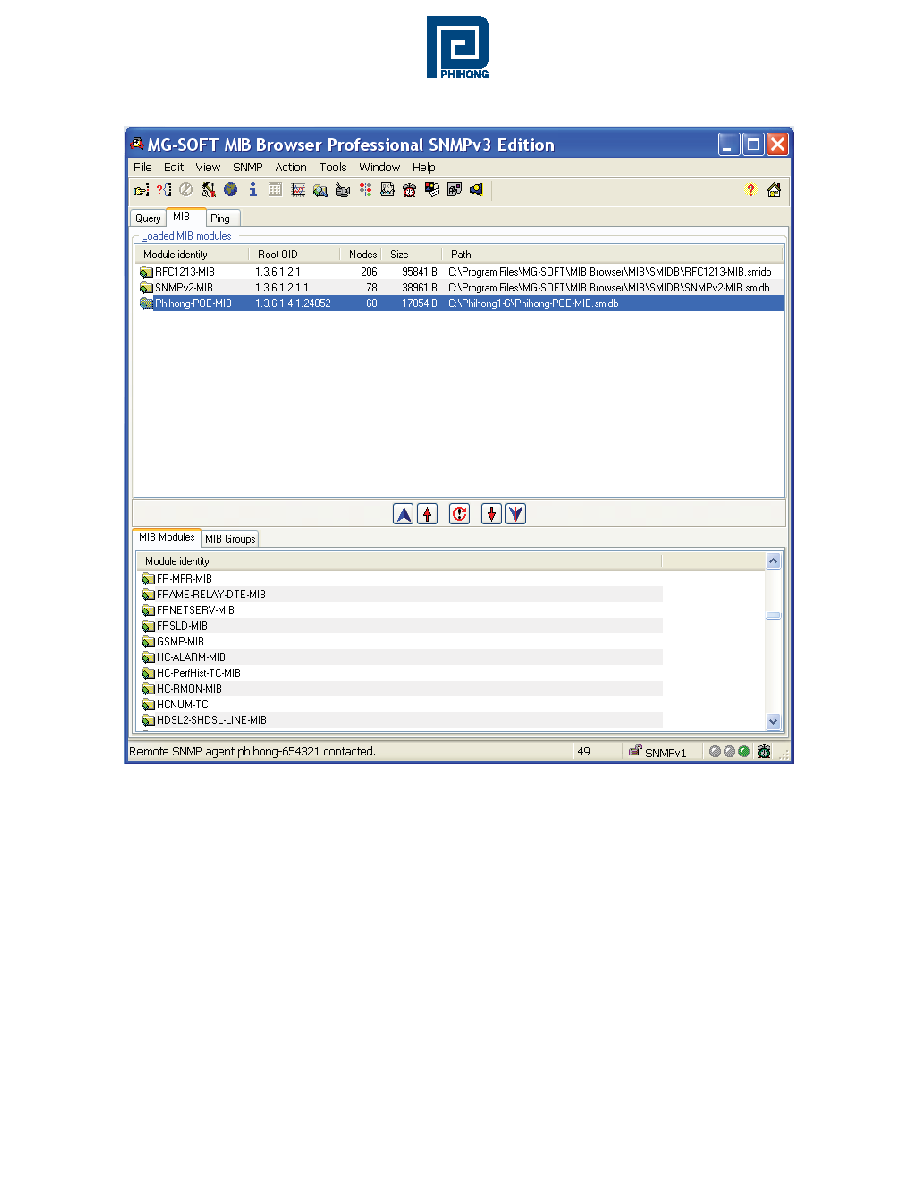Viewport: 918px width, 1188px height.
Task: Click the yellow help question mark icon
Action: tap(751, 189)
